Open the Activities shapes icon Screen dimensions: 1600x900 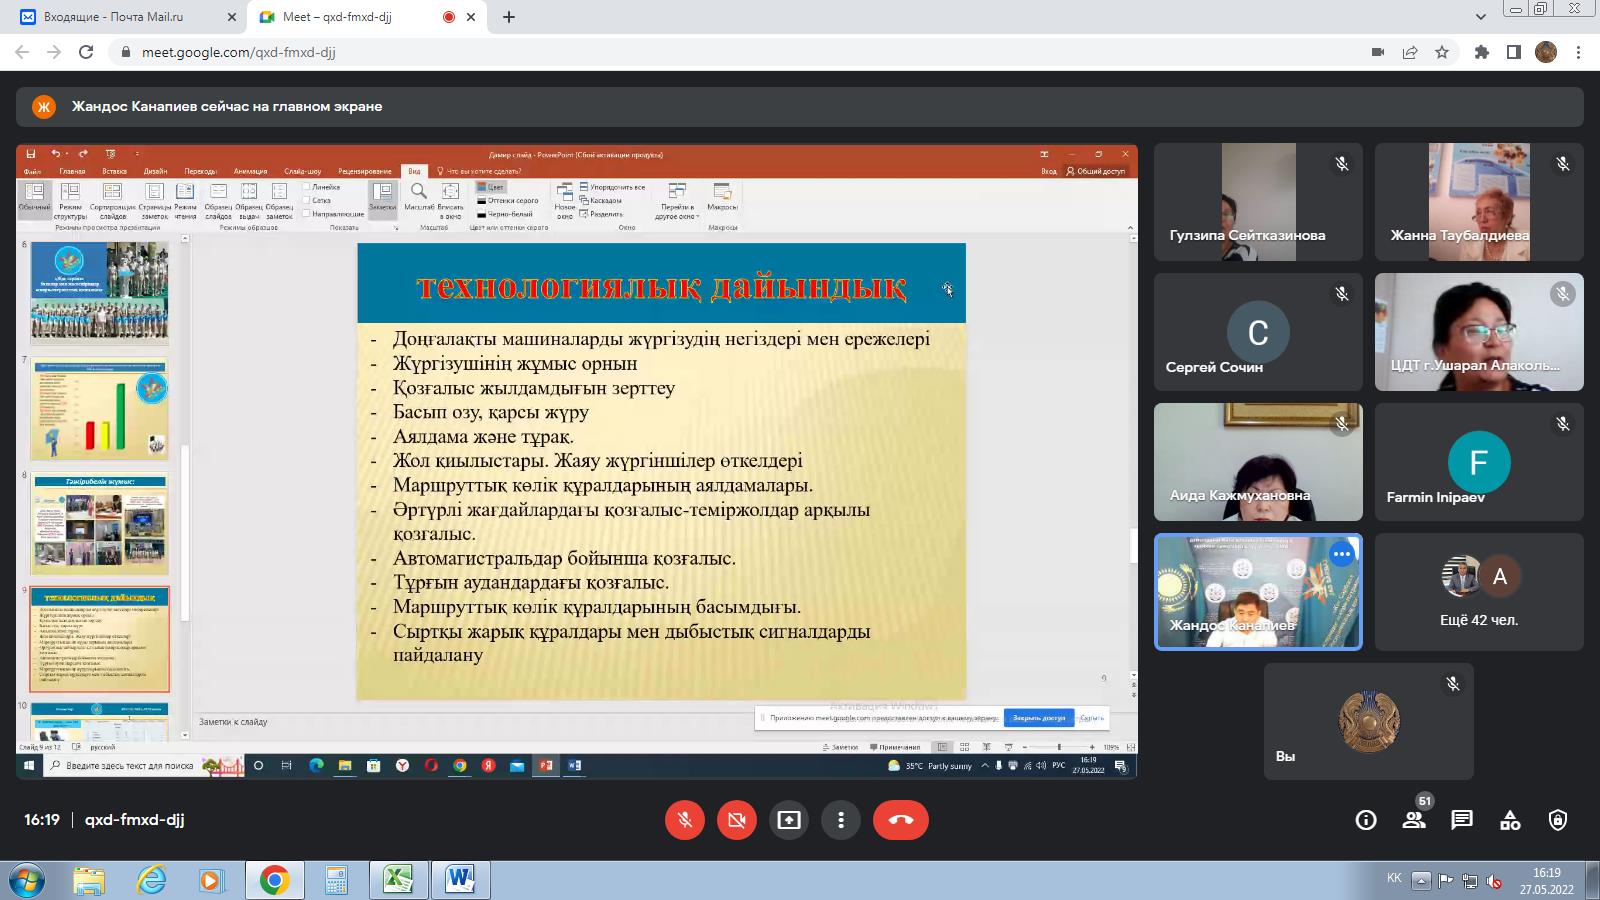[x=1510, y=820]
